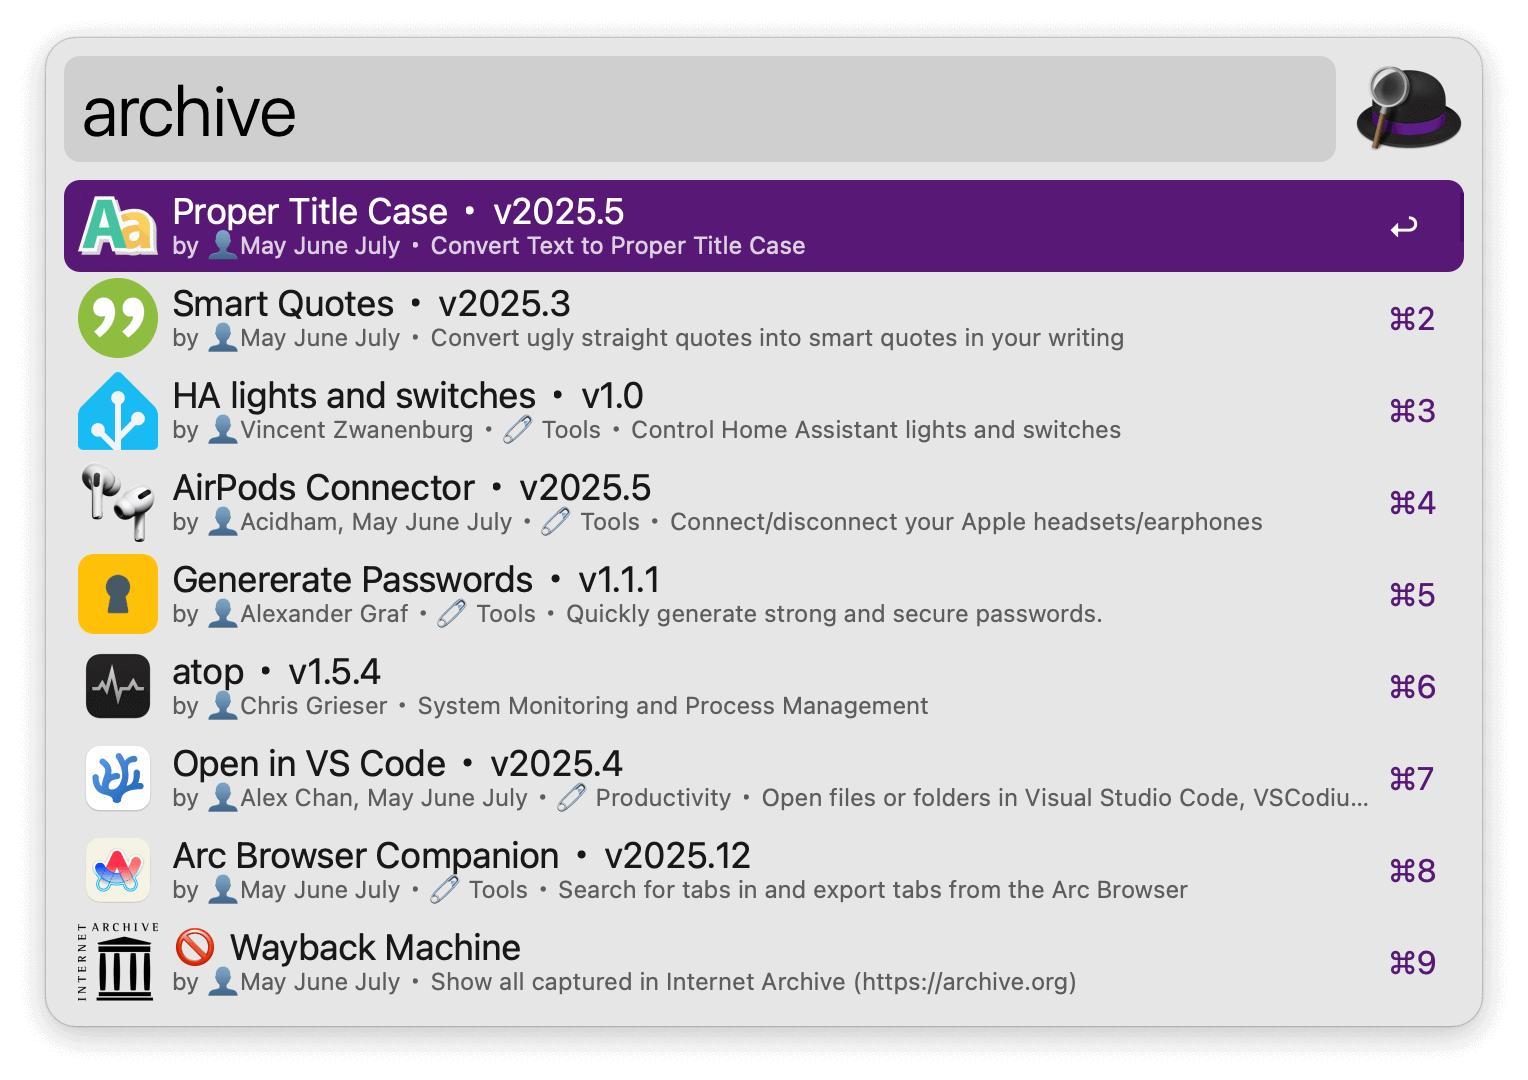This screenshot has width=1528, height=1080.
Task: Click the author person icon next to Vincent Zwanenburg
Action: click(223, 430)
